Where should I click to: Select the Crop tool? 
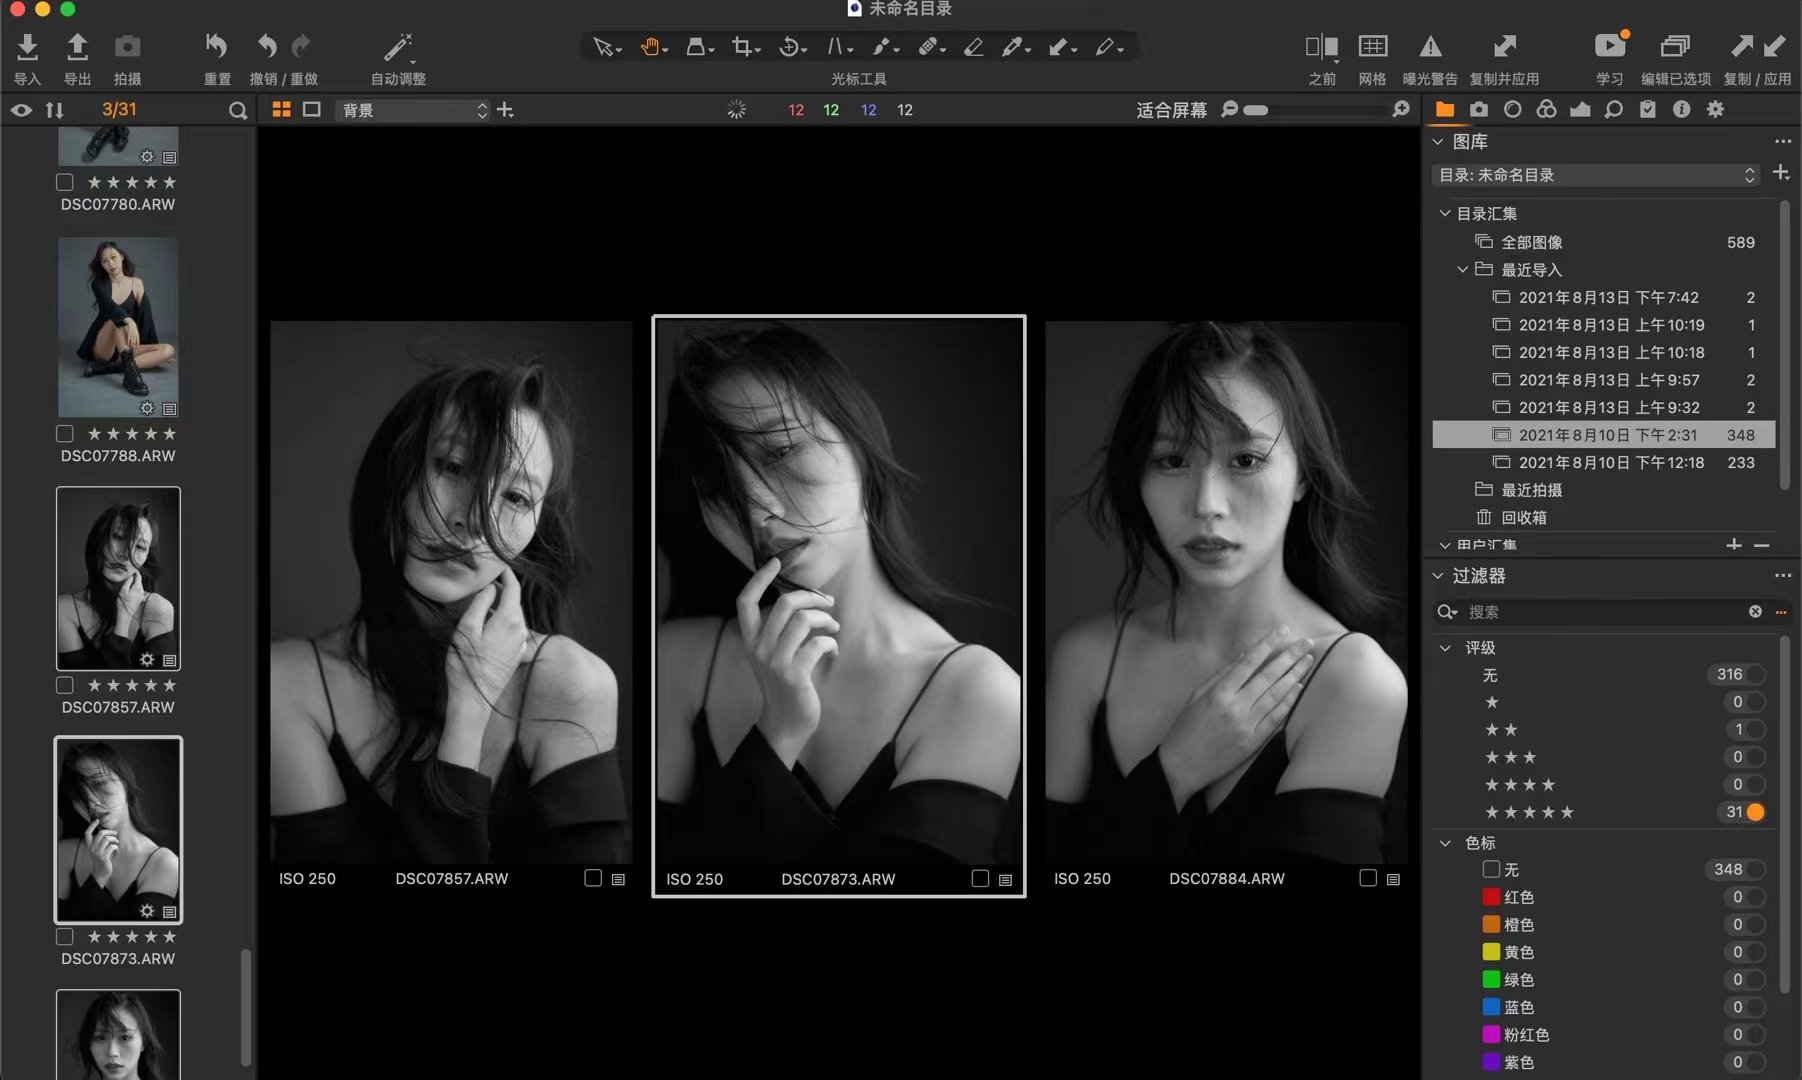tap(745, 47)
